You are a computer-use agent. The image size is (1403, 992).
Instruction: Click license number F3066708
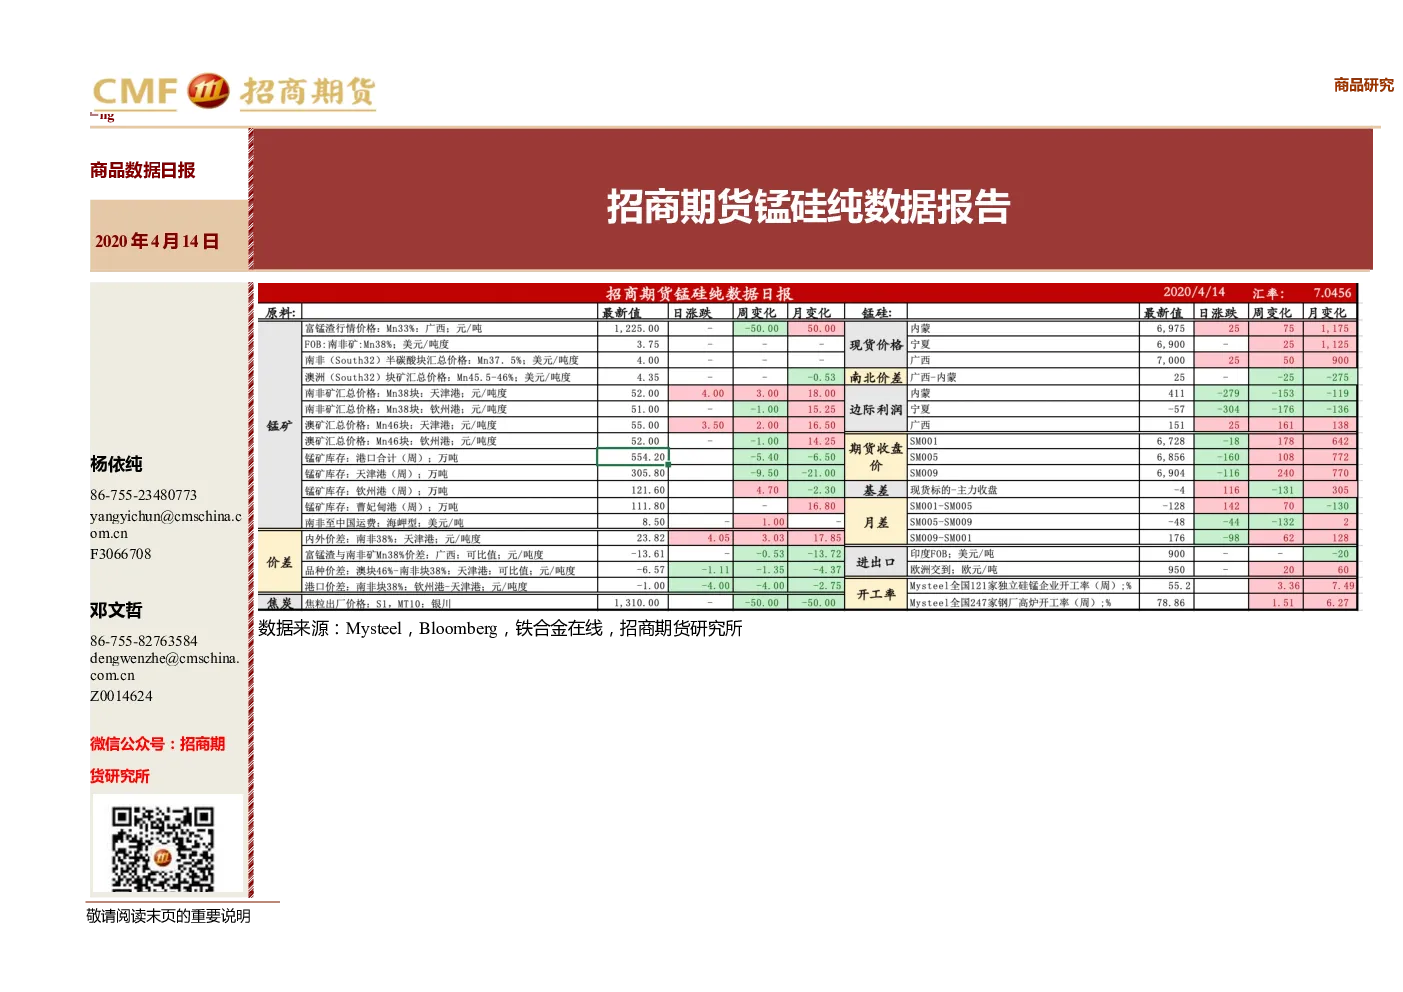[x=121, y=554]
